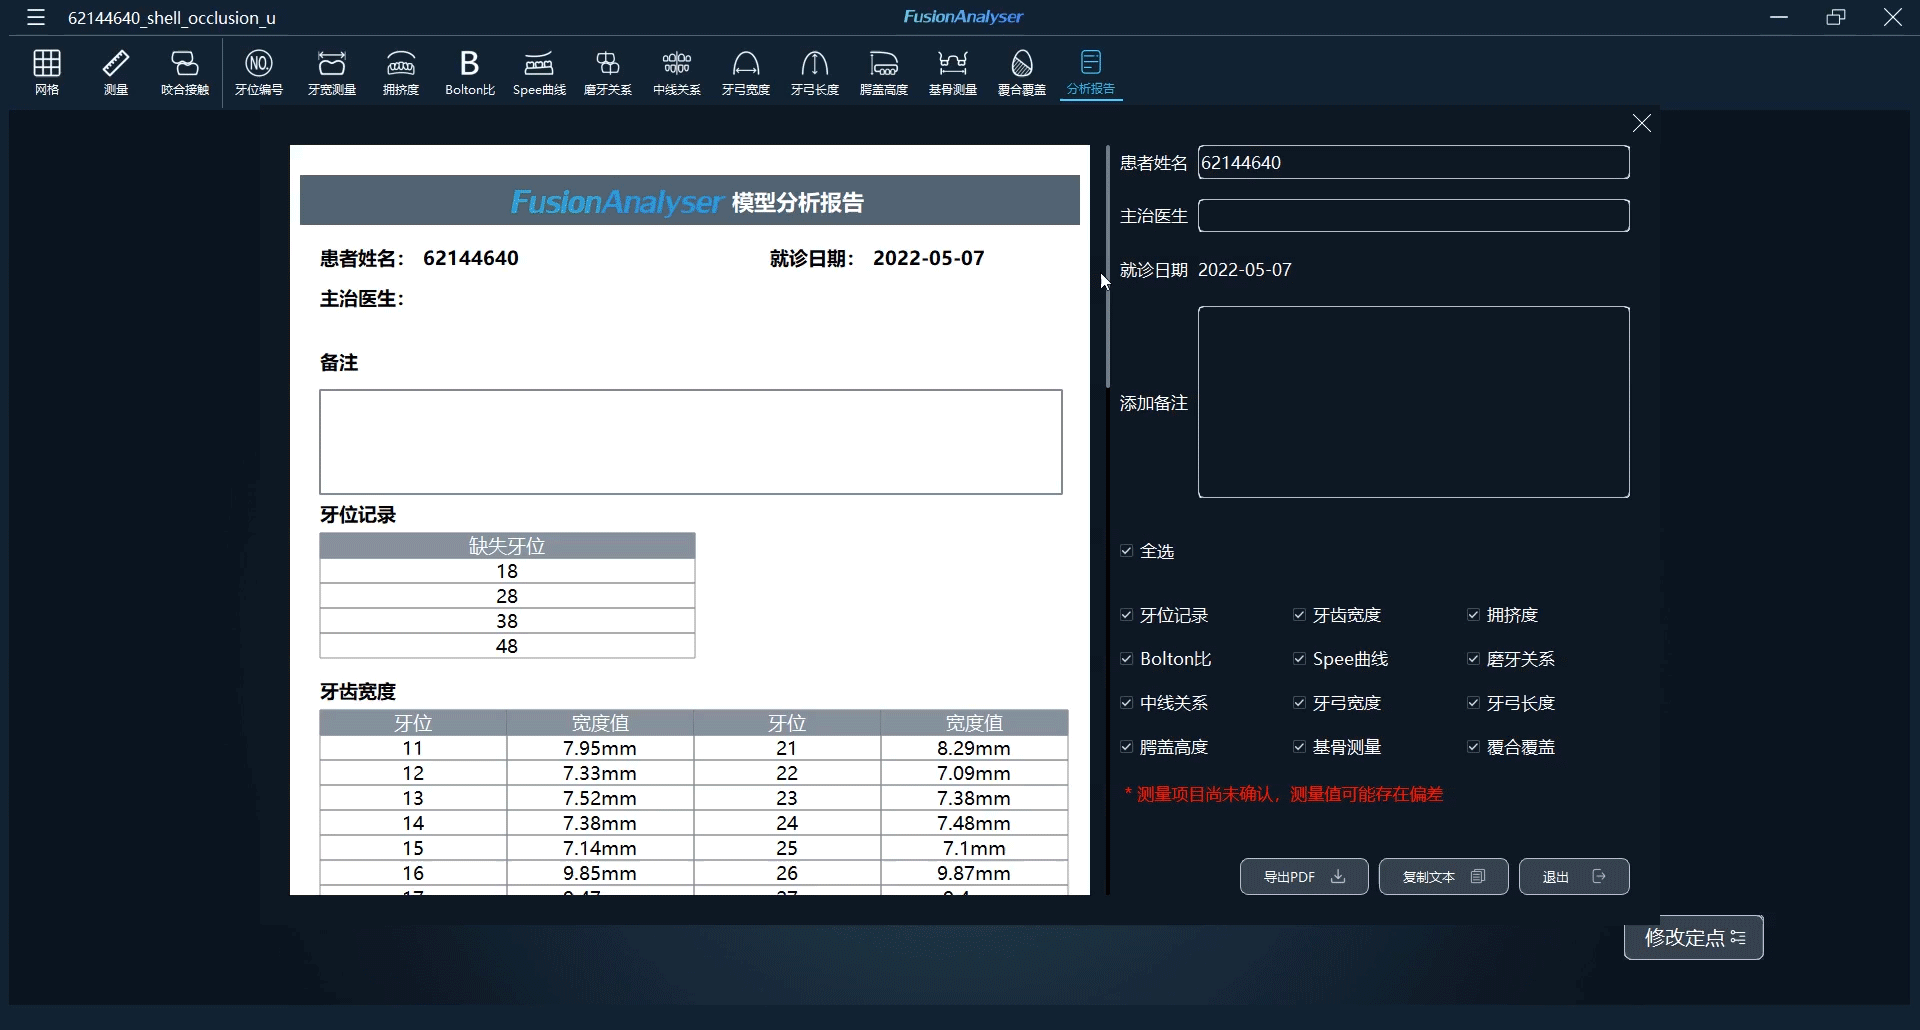Click the 主治医生 doctor name input field

(x=1413, y=216)
